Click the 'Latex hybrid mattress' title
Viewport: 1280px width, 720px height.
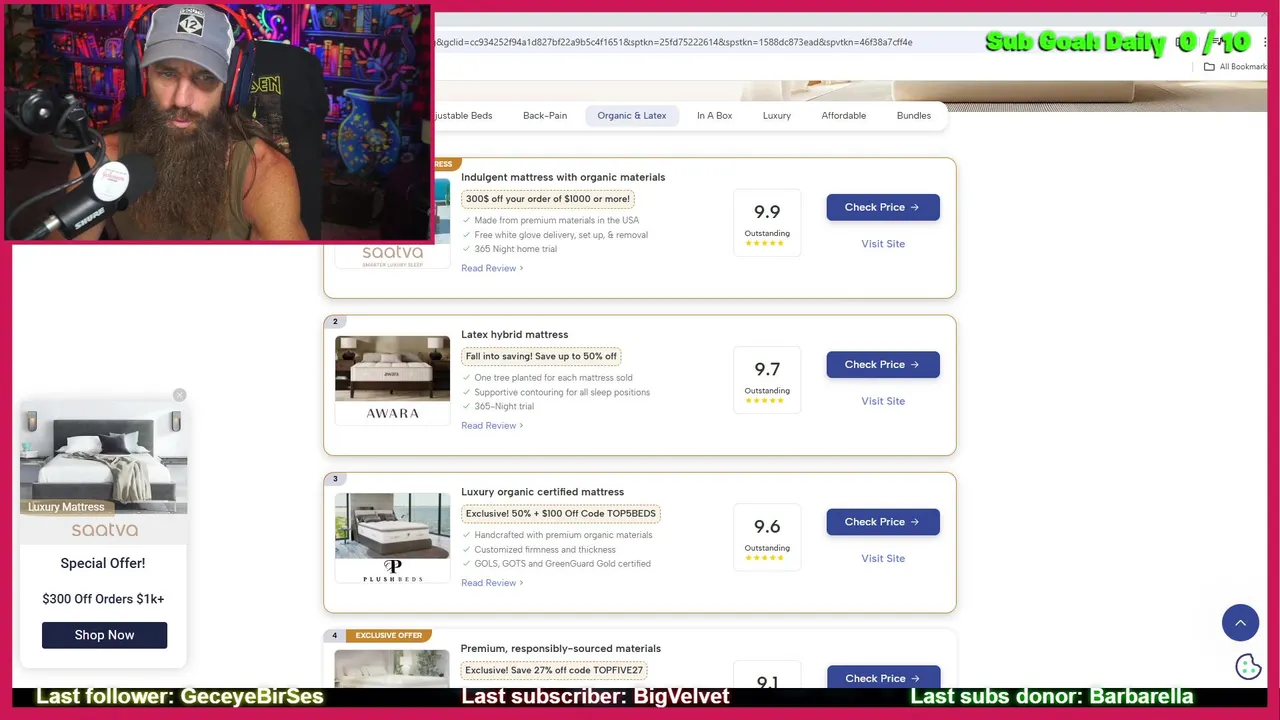point(514,334)
